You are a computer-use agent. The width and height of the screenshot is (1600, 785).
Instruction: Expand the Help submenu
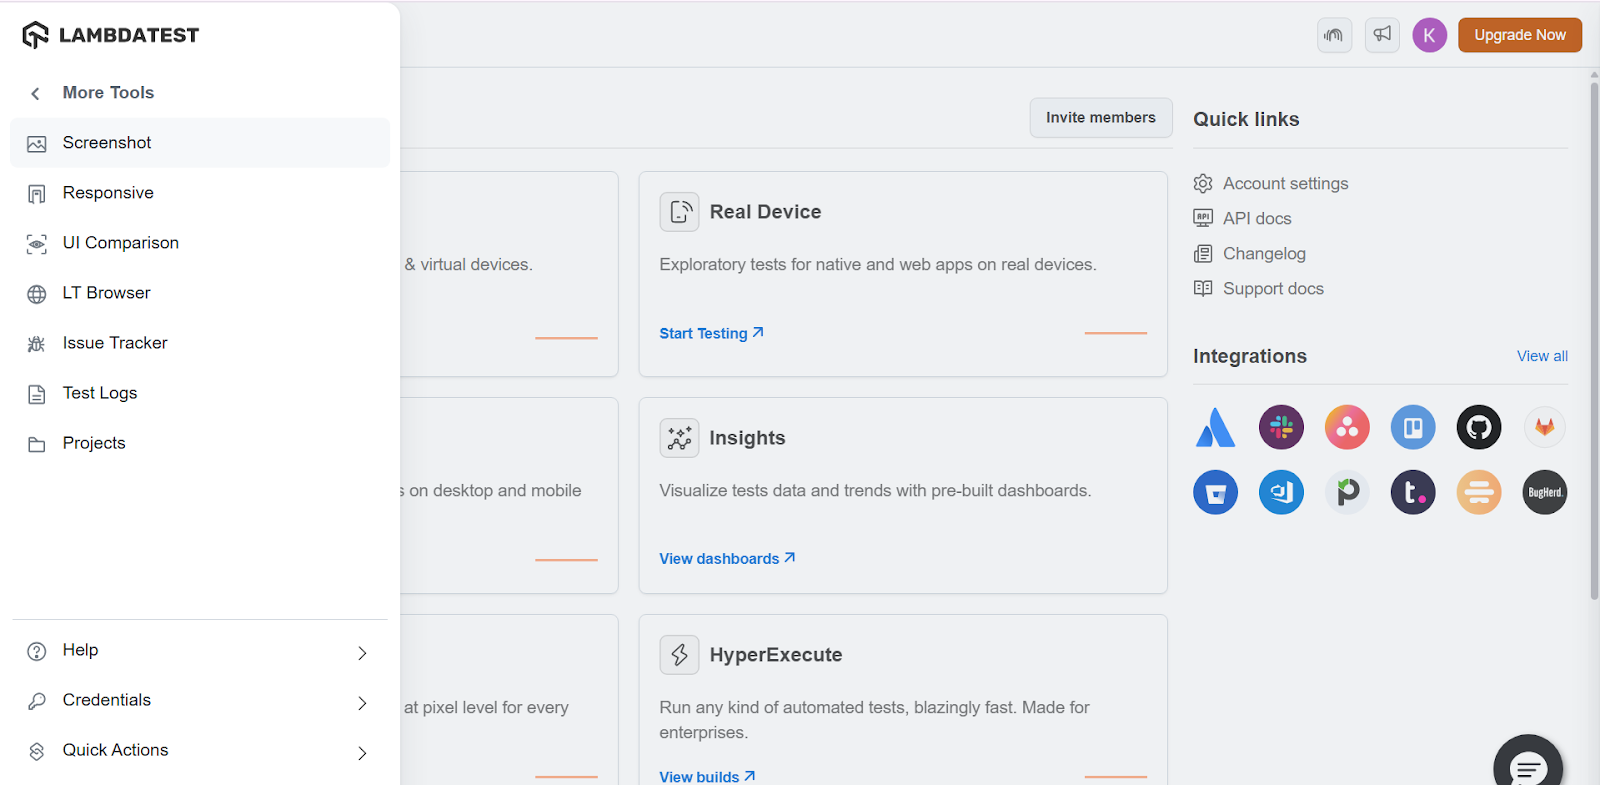click(x=362, y=653)
